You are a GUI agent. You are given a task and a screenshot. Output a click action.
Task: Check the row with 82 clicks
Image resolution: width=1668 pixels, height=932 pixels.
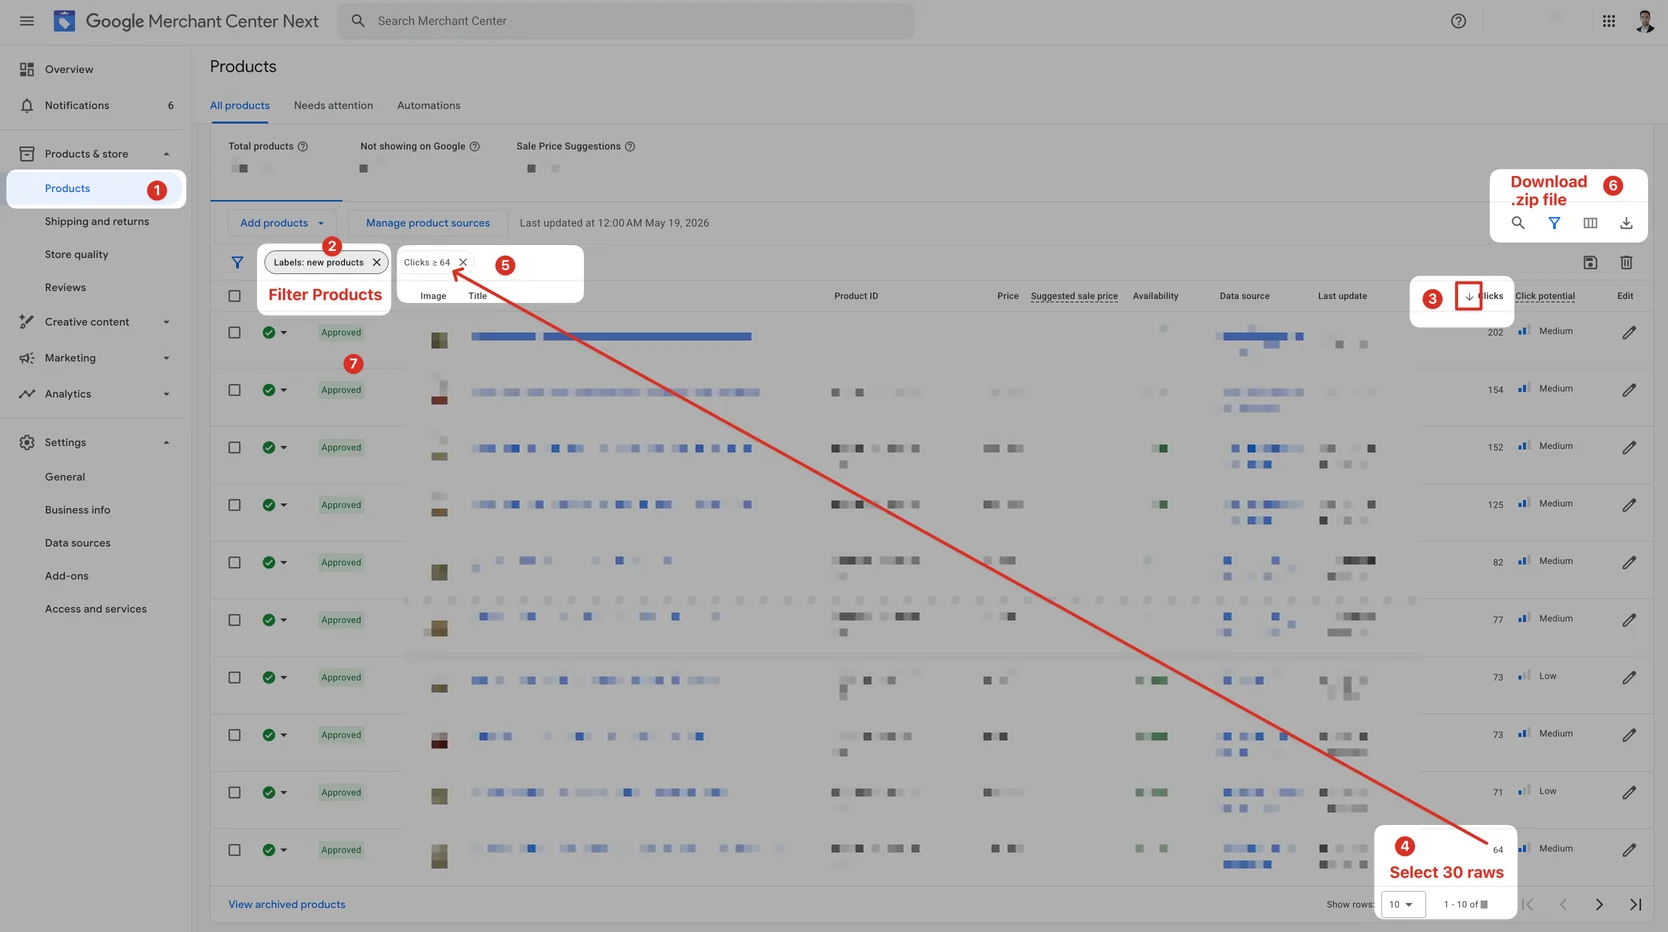coord(234,562)
